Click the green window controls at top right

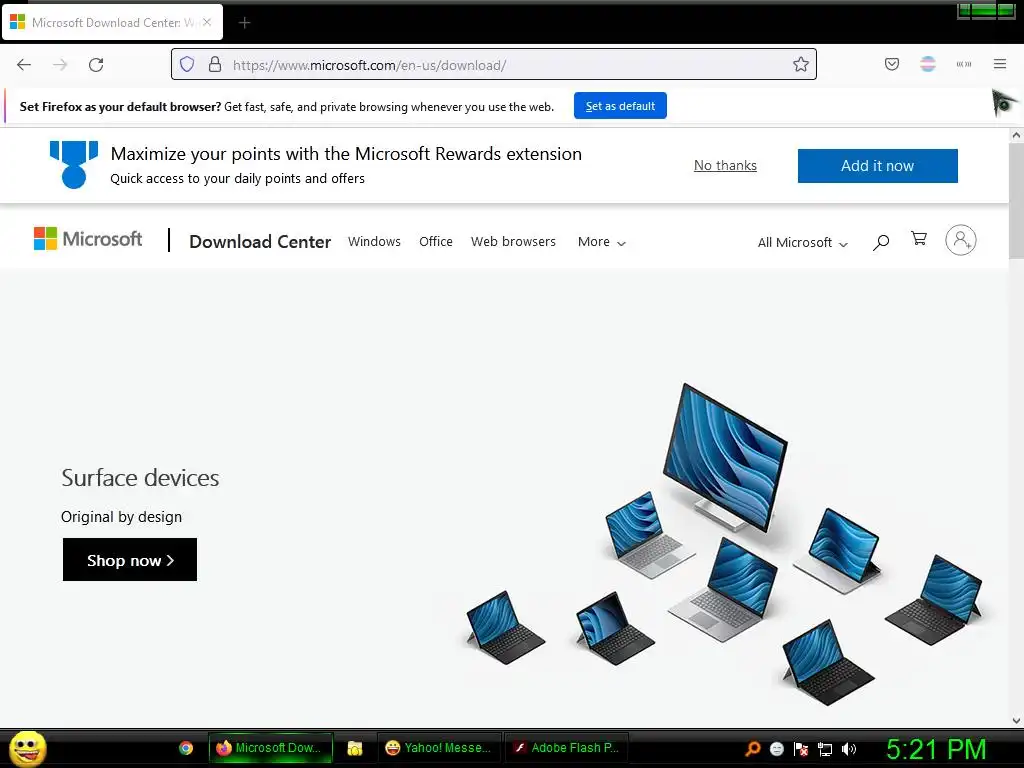coord(986,10)
